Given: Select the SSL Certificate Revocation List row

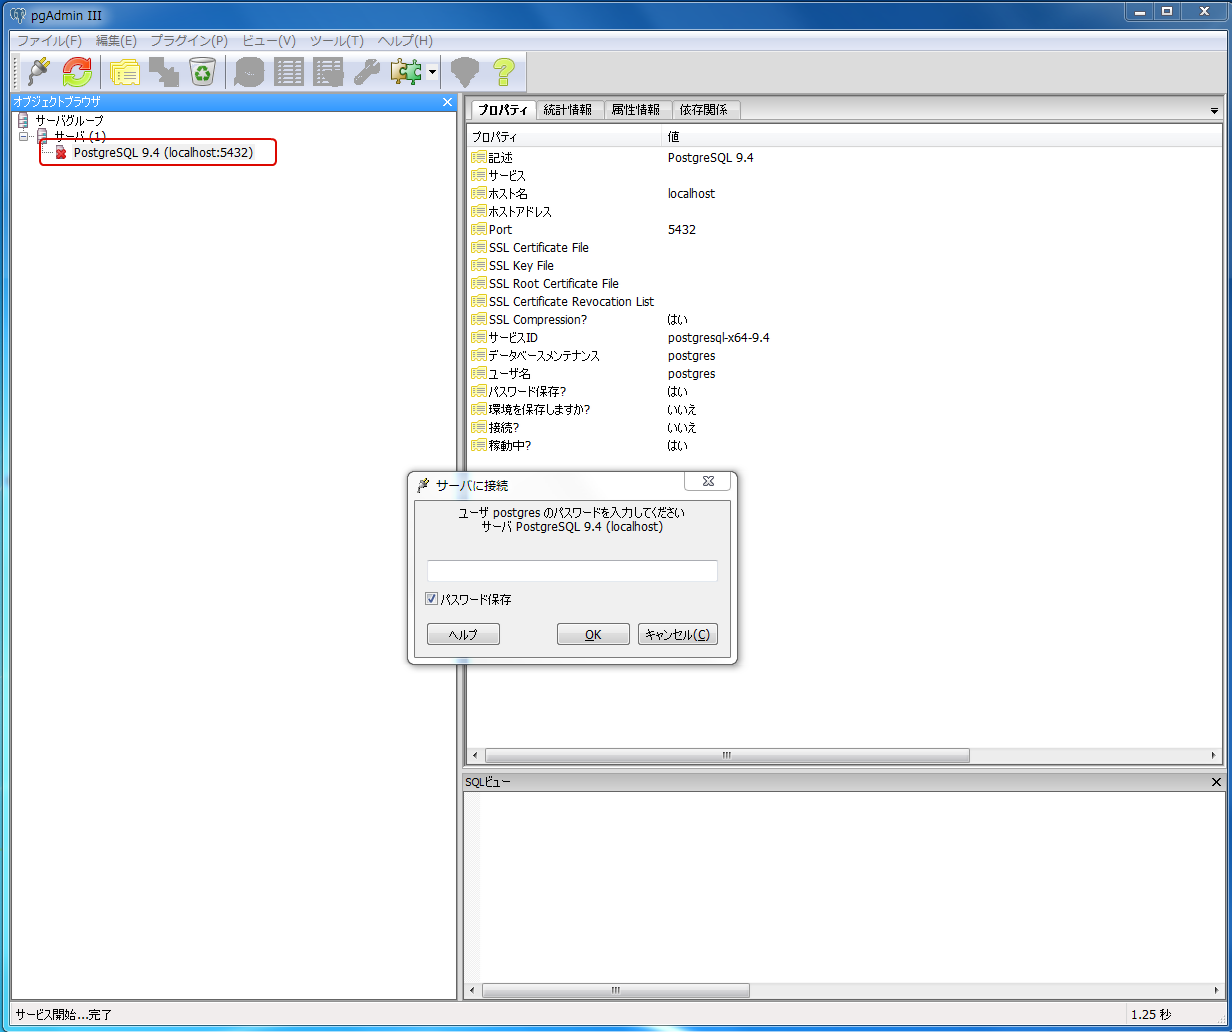Looking at the screenshot, I should pyautogui.click(x=844, y=302).
